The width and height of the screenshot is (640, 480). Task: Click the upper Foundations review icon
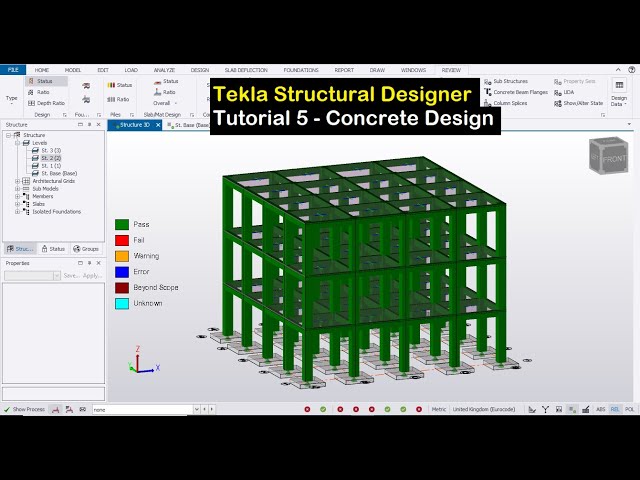(86, 86)
